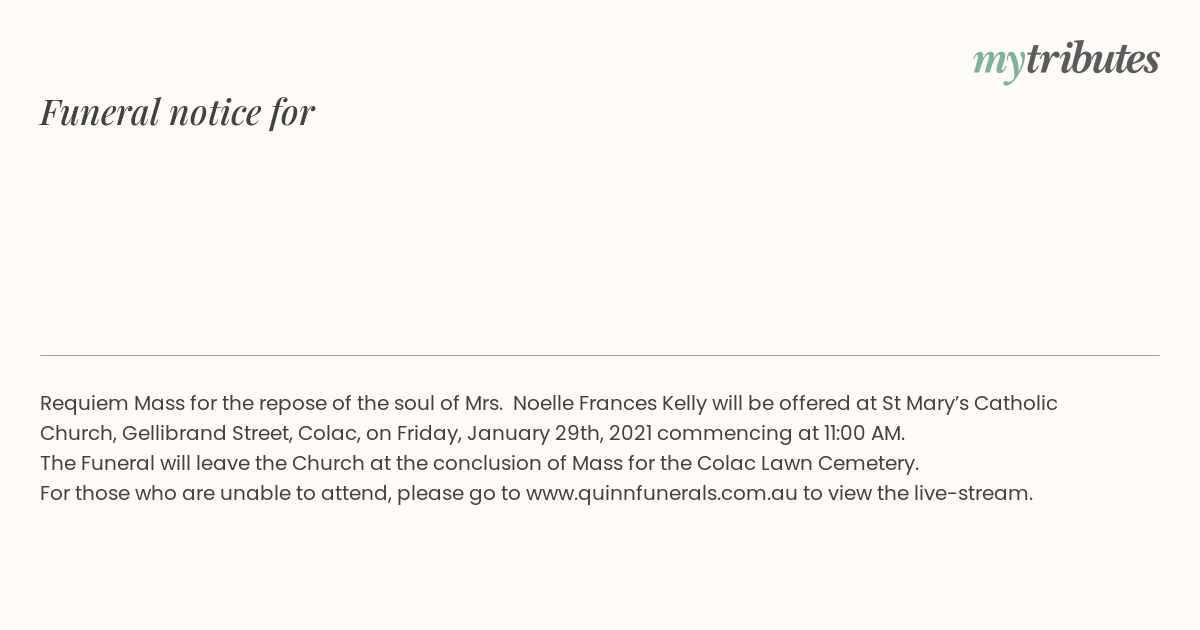Click the date "January 29th, 2021"
Screen dimensions: 1200x630
click(x=558, y=433)
